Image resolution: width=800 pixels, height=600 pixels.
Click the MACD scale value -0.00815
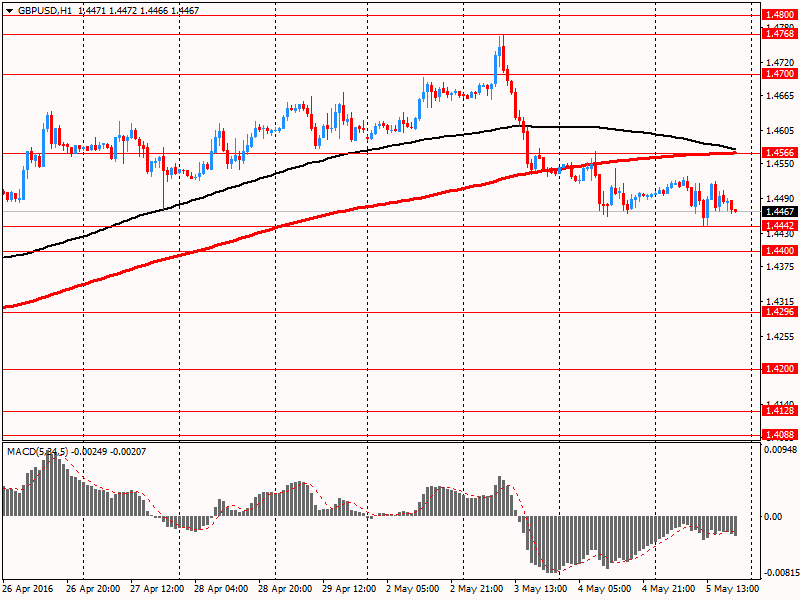(x=780, y=573)
